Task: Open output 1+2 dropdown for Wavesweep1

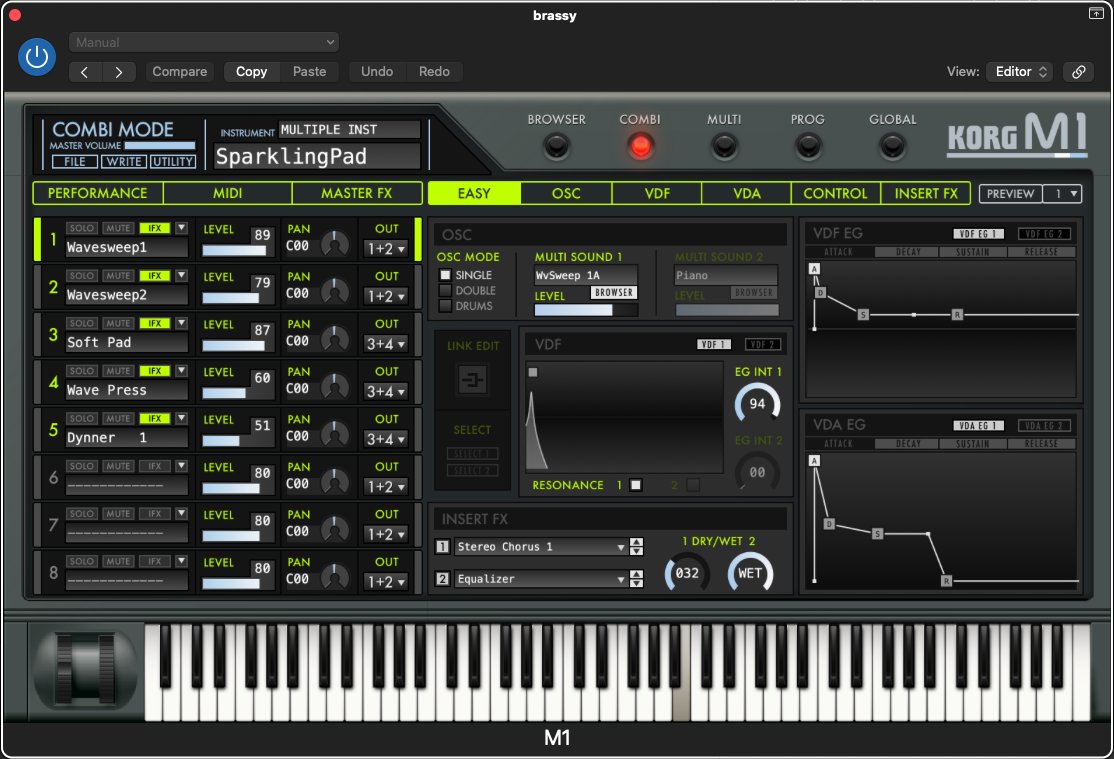Action: point(386,249)
